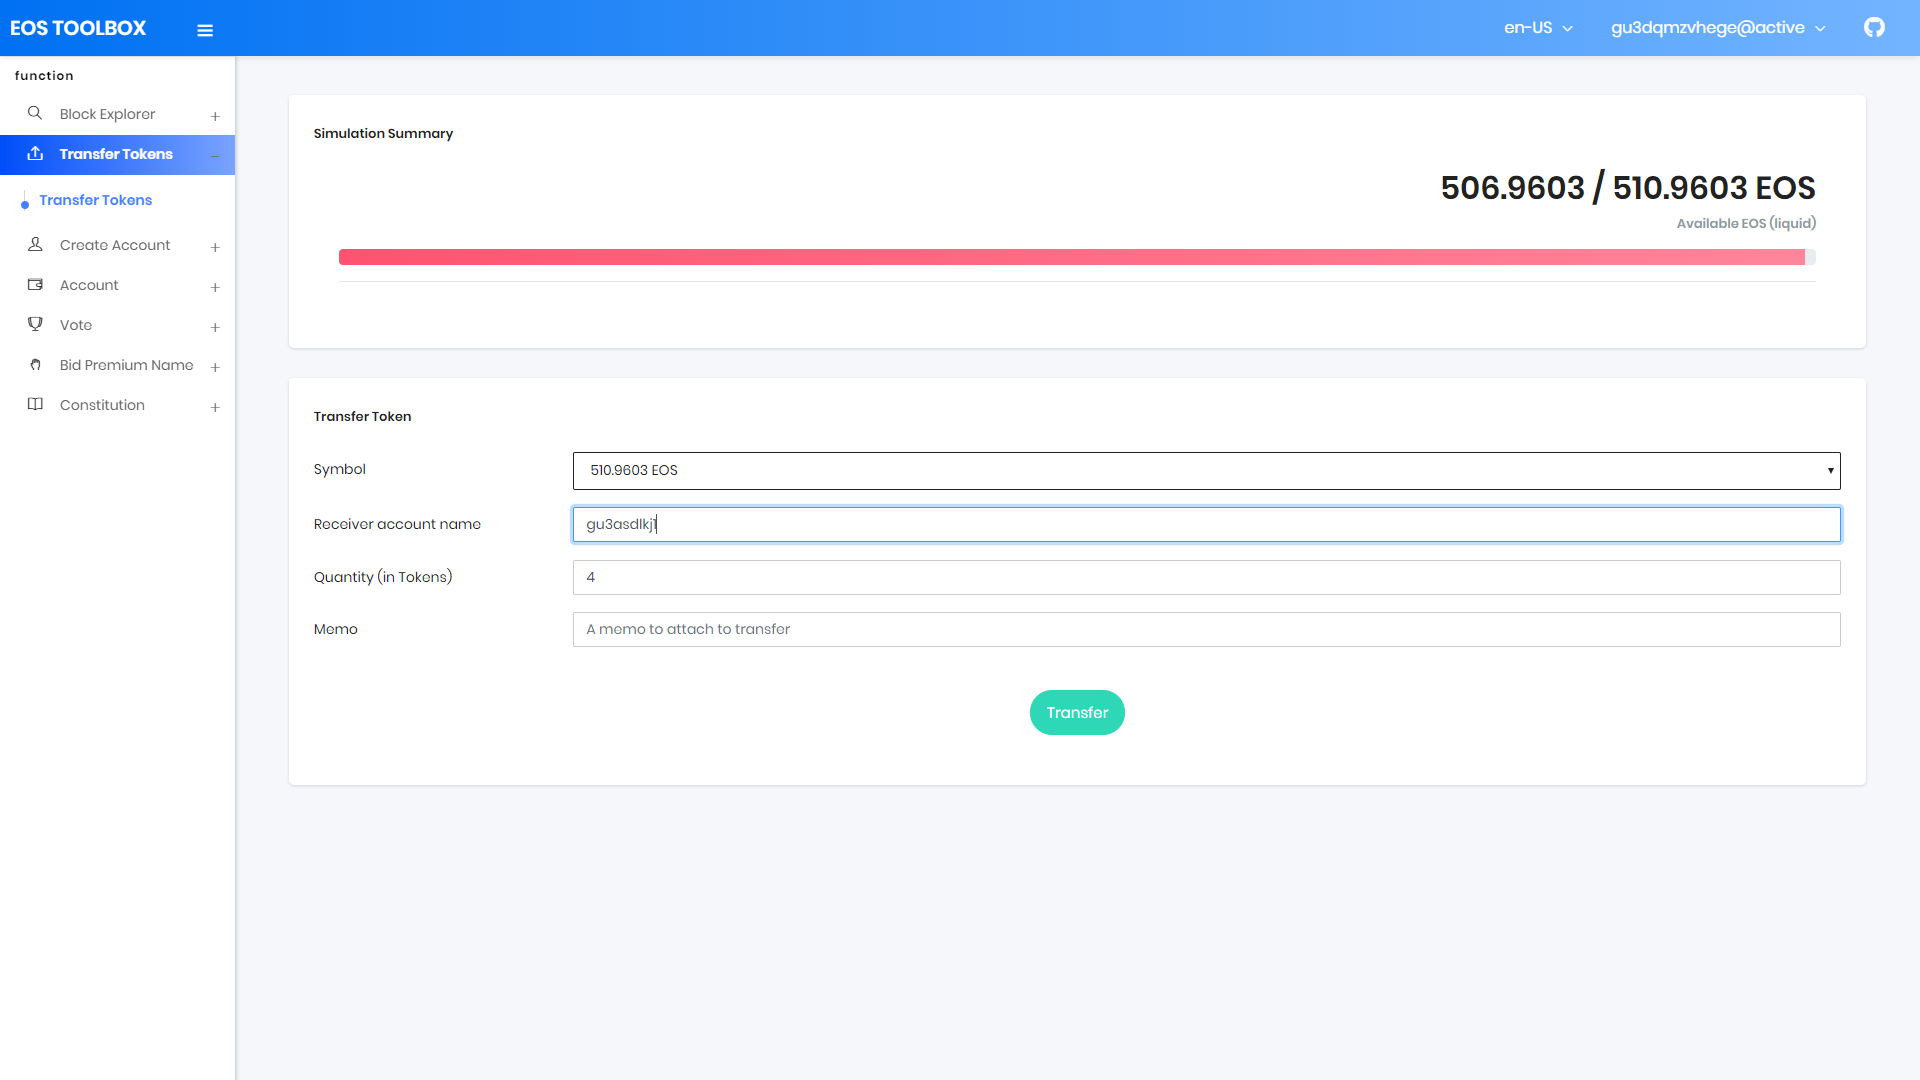Image resolution: width=1920 pixels, height=1080 pixels.
Task: Open the GitHub icon link
Action: 1874,27
